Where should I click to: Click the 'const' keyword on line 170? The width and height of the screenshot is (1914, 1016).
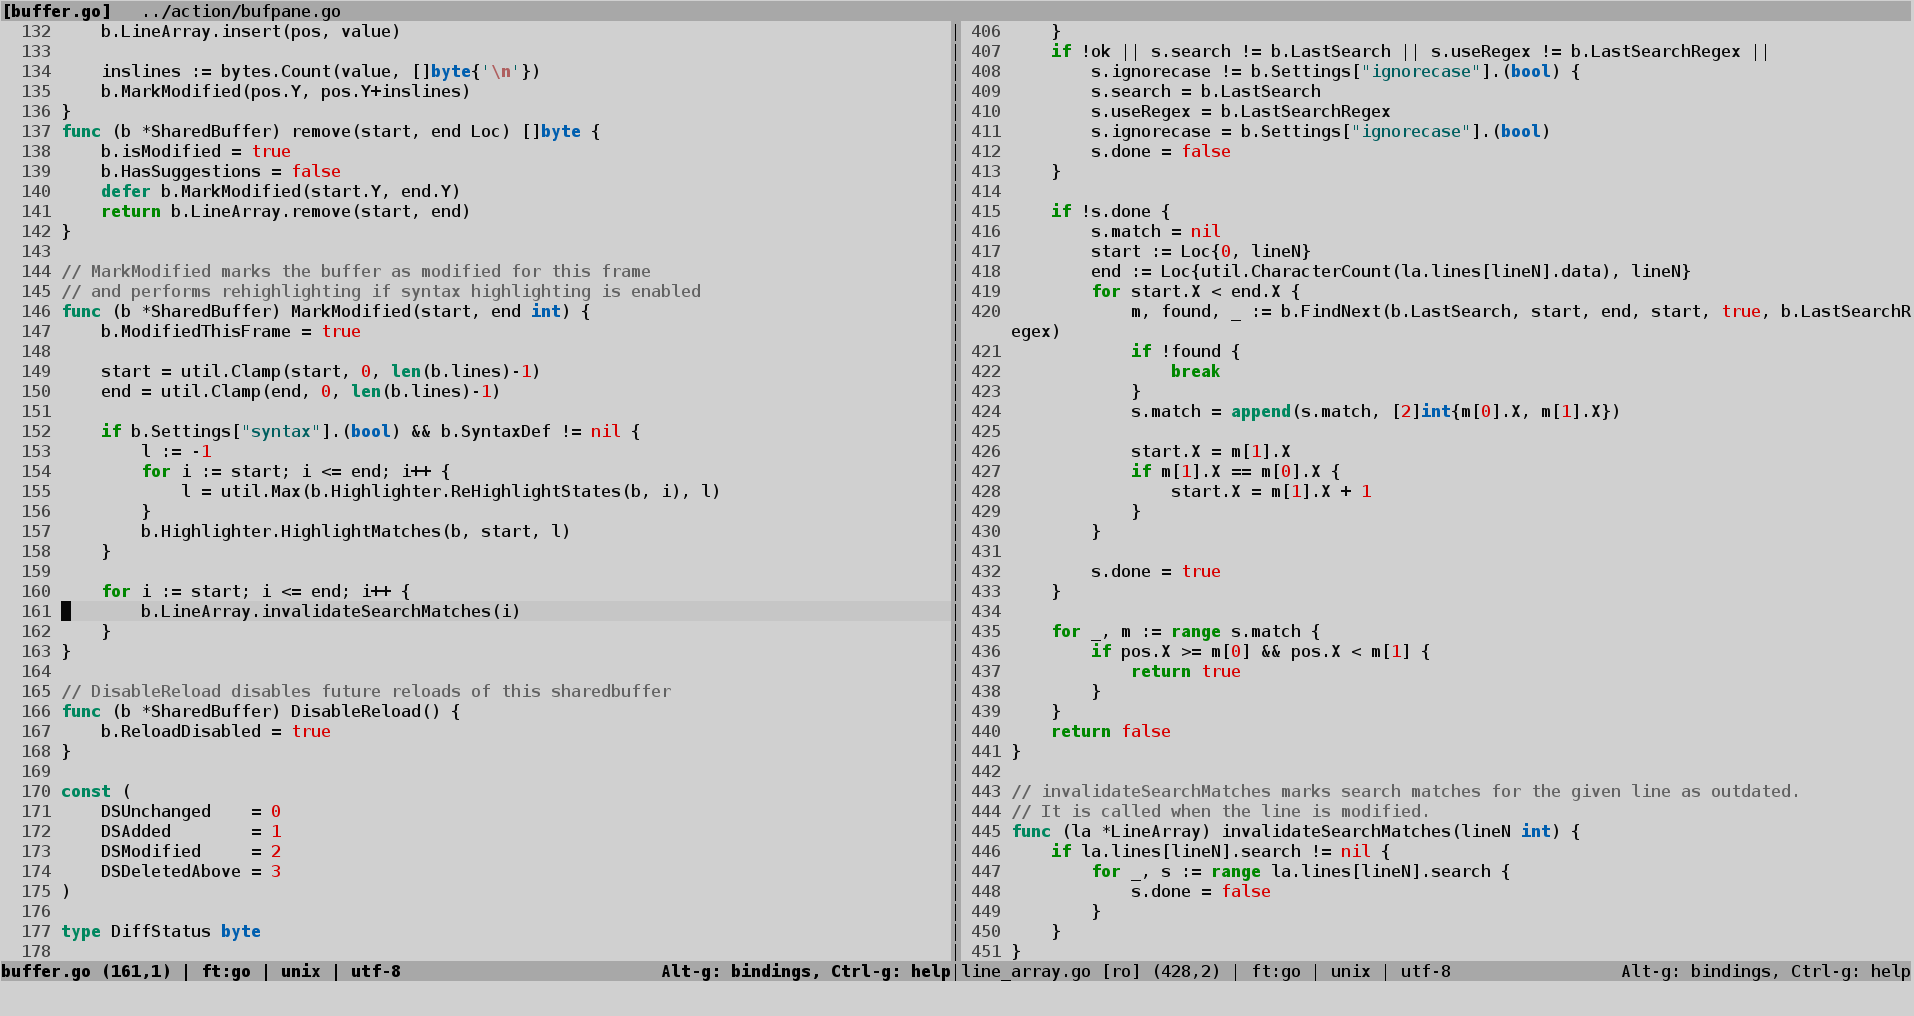86,791
